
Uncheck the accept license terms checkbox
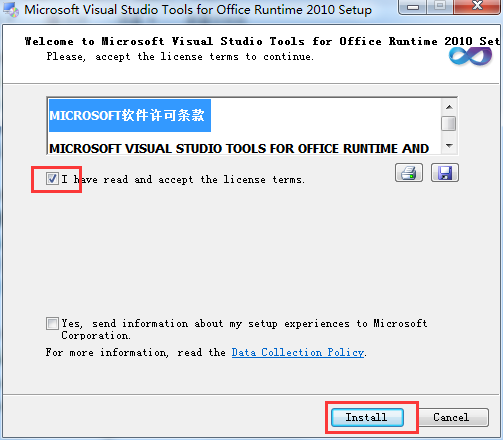pyautogui.click(x=52, y=179)
